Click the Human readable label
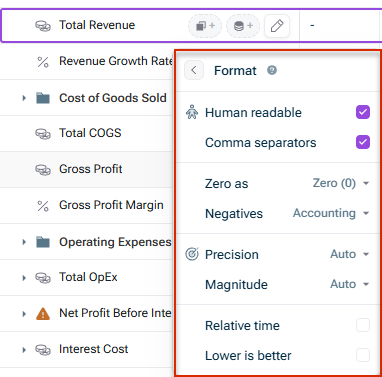This screenshot has height=377, width=382. (x=253, y=113)
